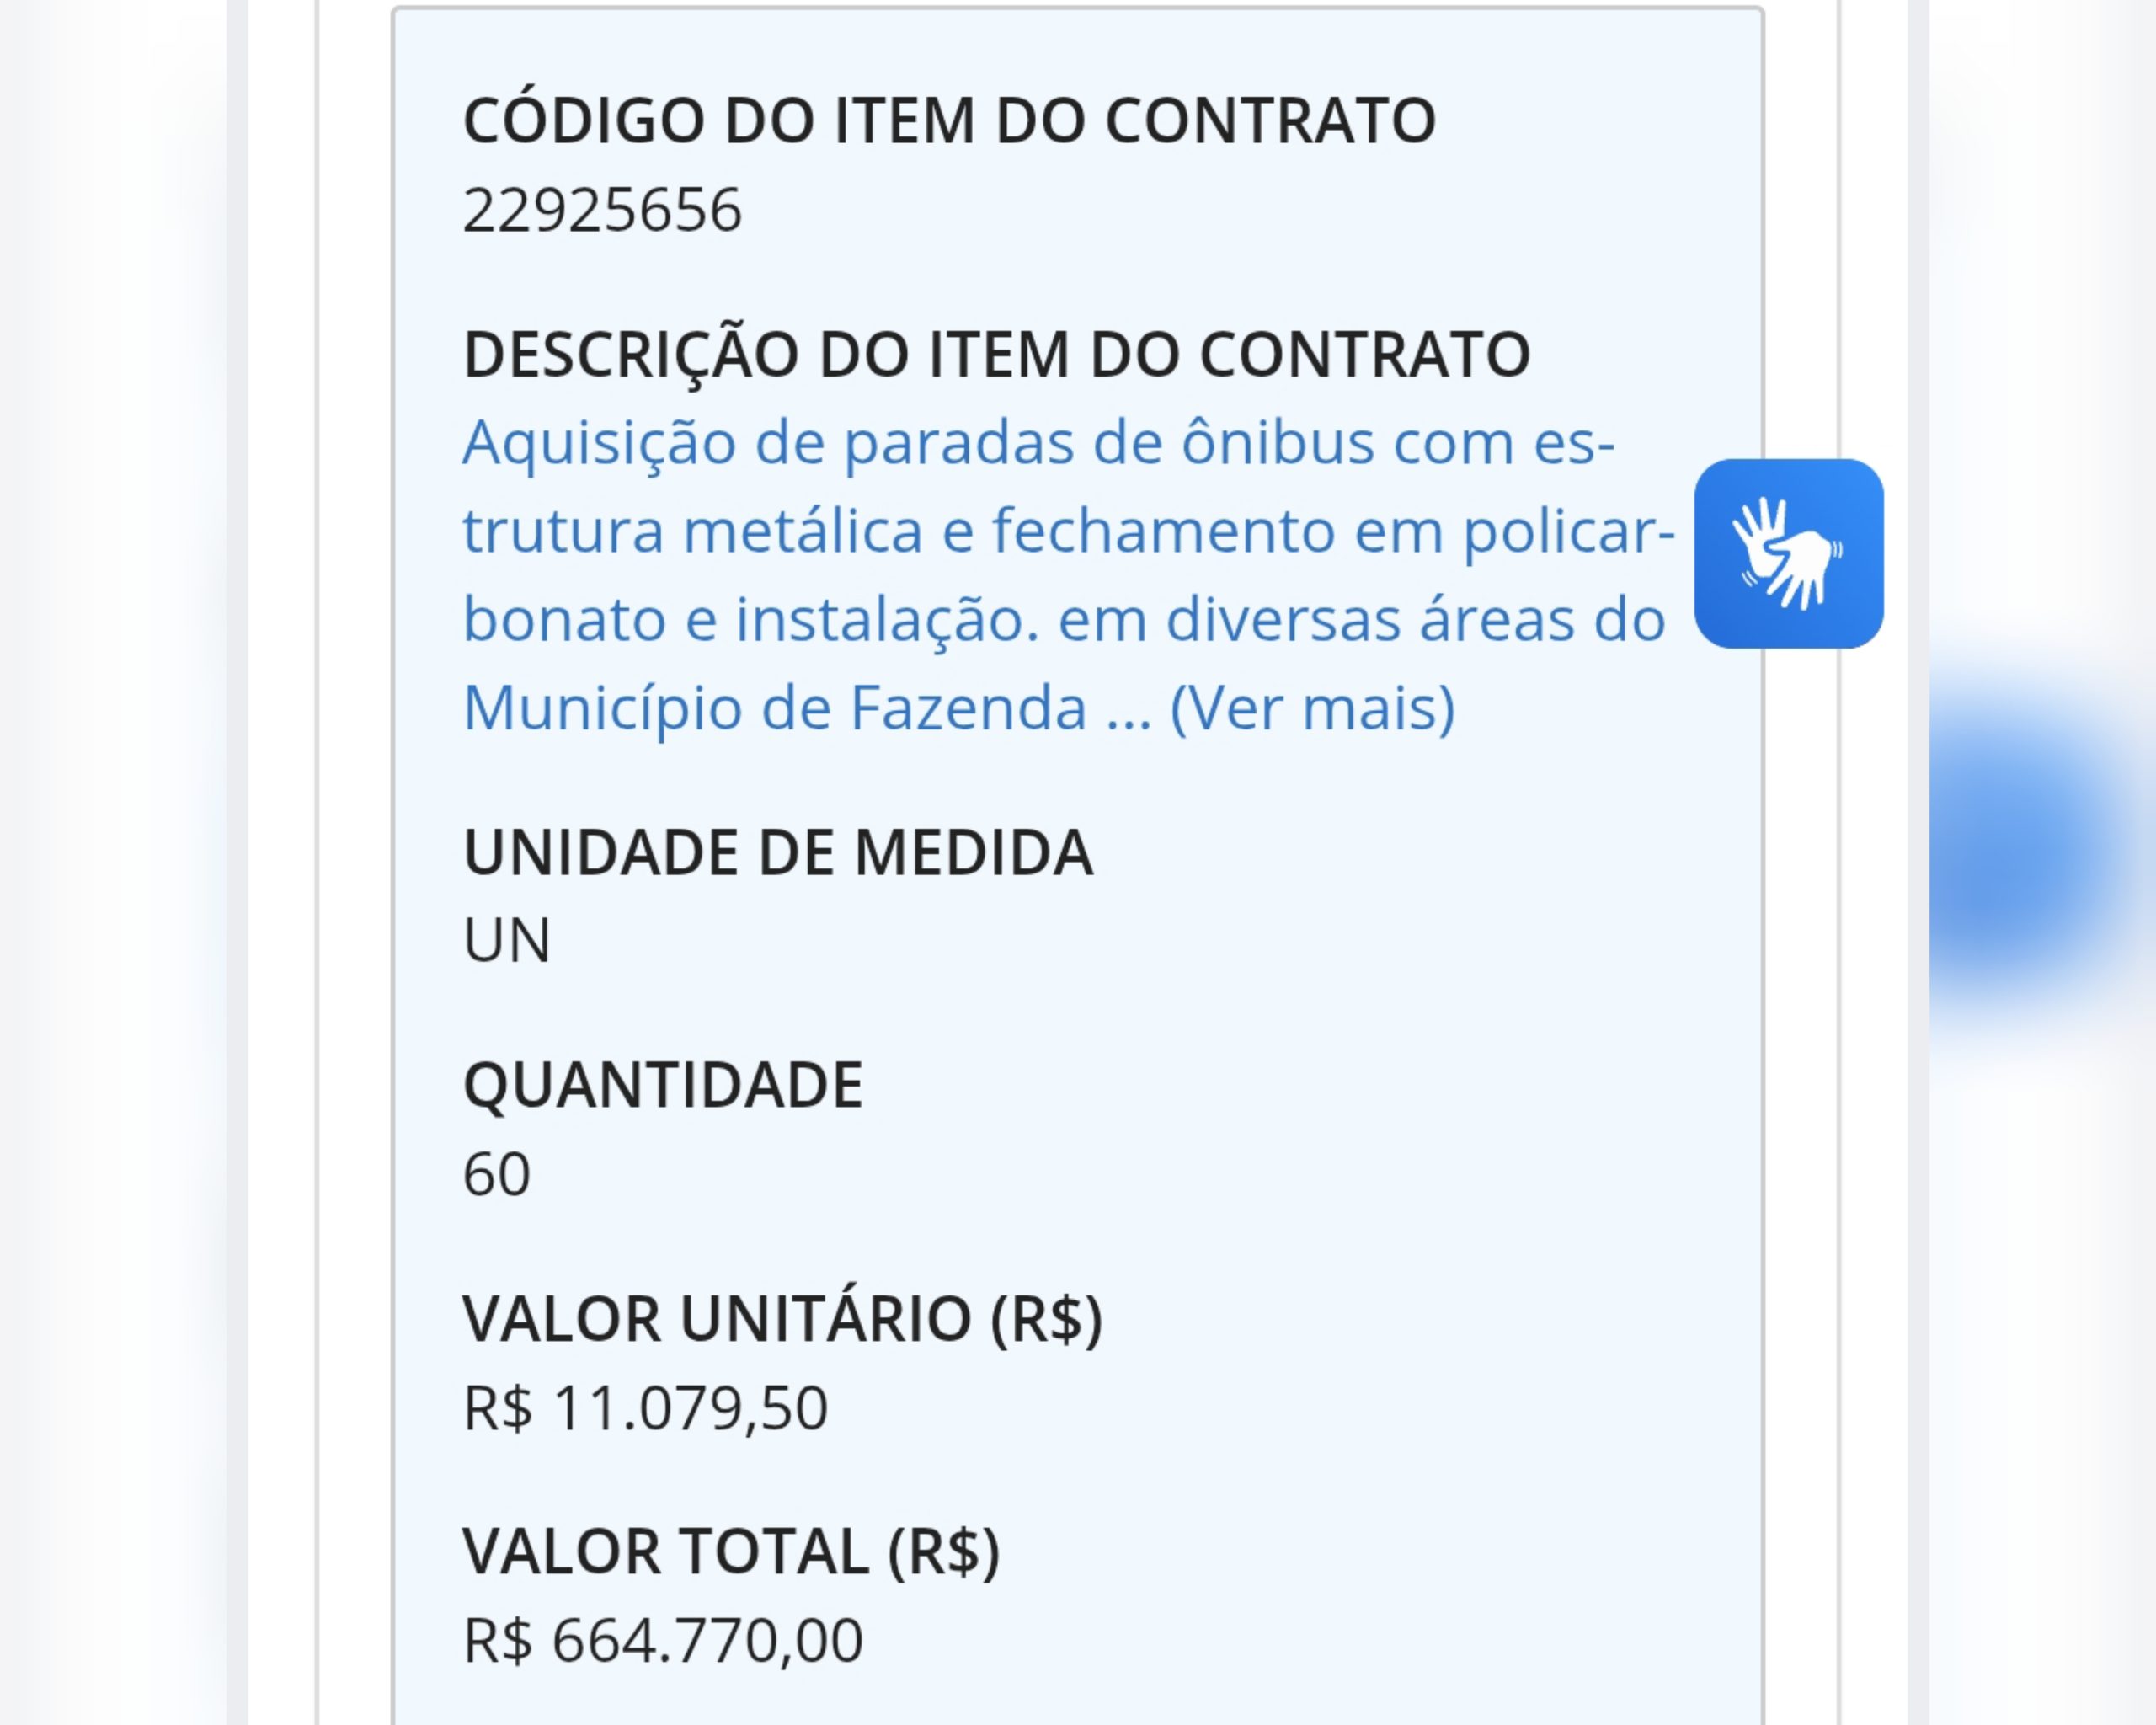The height and width of the screenshot is (1725, 2156).
Task: Click the "VALOR TOTAL (R$)" label
Action: (731, 1551)
